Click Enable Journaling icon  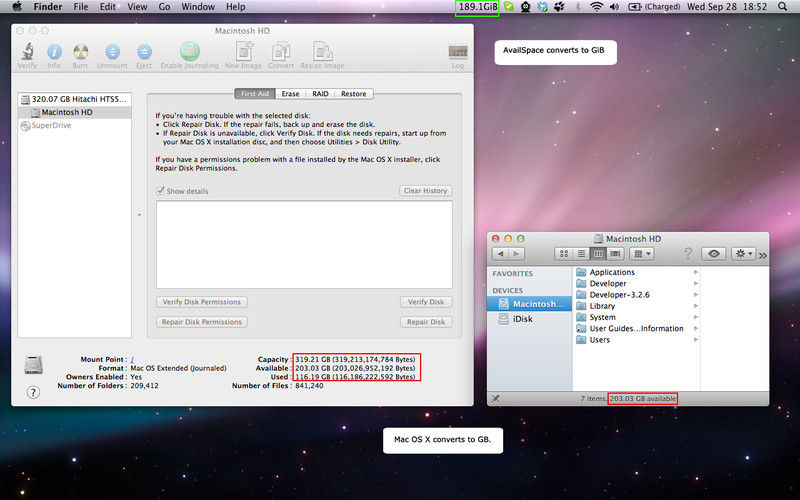tap(189, 51)
